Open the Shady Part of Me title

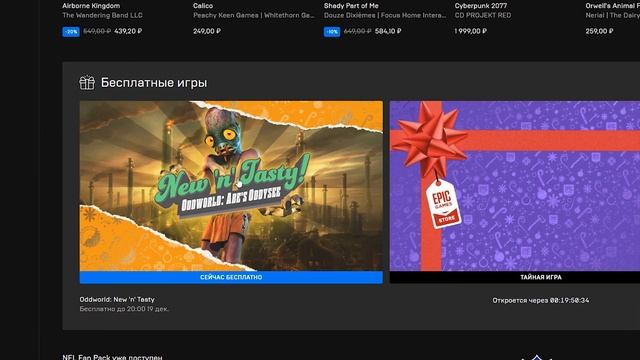(x=351, y=6)
